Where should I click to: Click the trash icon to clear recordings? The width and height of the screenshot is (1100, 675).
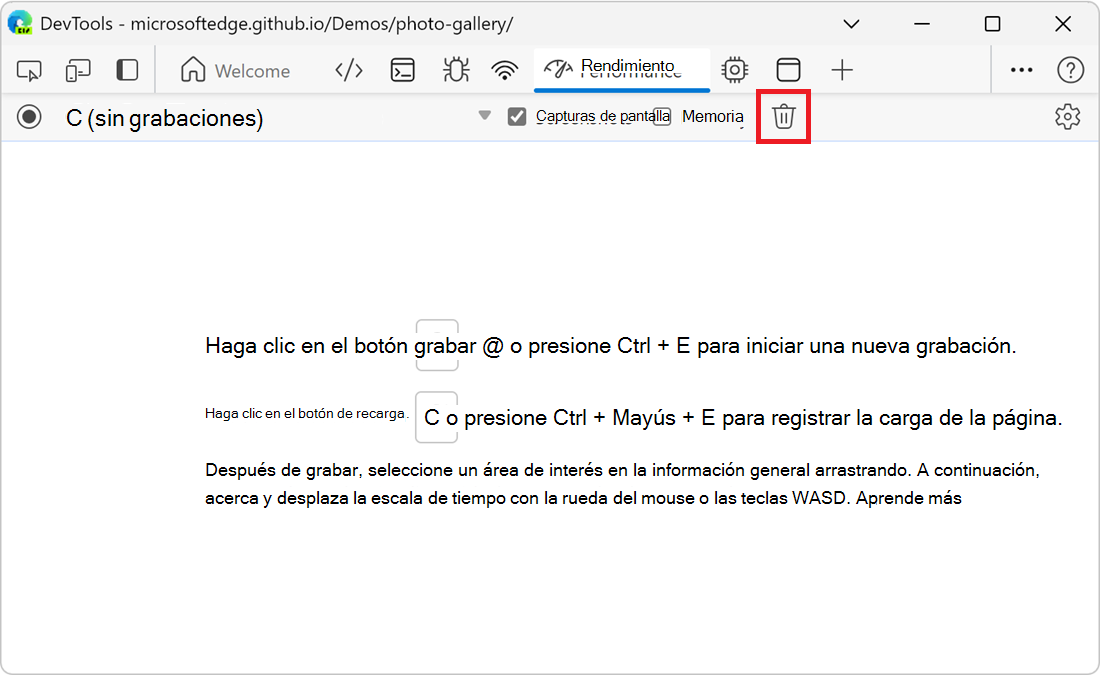[x=783, y=116]
